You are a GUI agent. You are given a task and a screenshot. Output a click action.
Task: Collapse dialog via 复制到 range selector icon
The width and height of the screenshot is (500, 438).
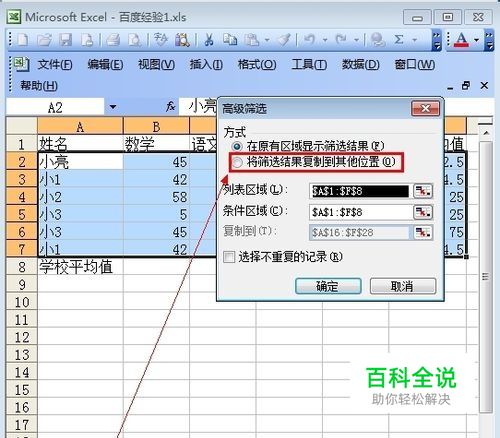tap(423, 233)
